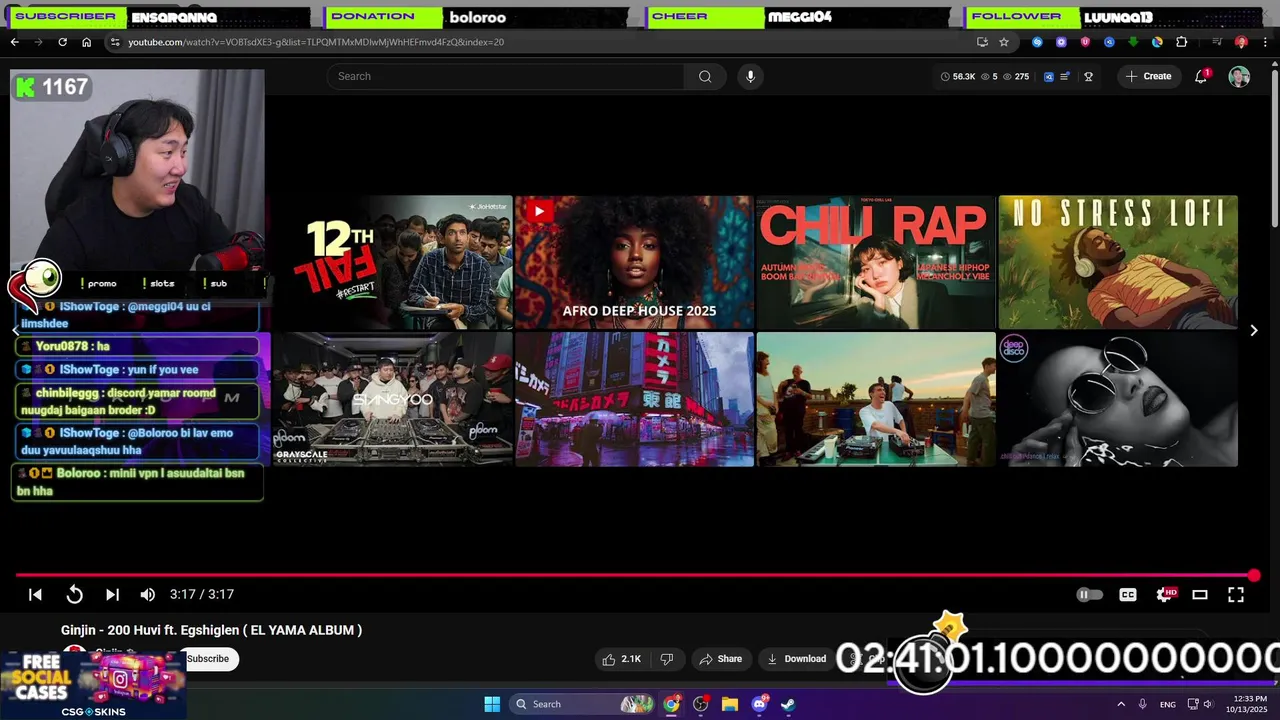Open the Sangyoo DJ set thumbnail
1280x720 pixels.
click(392, 399)
